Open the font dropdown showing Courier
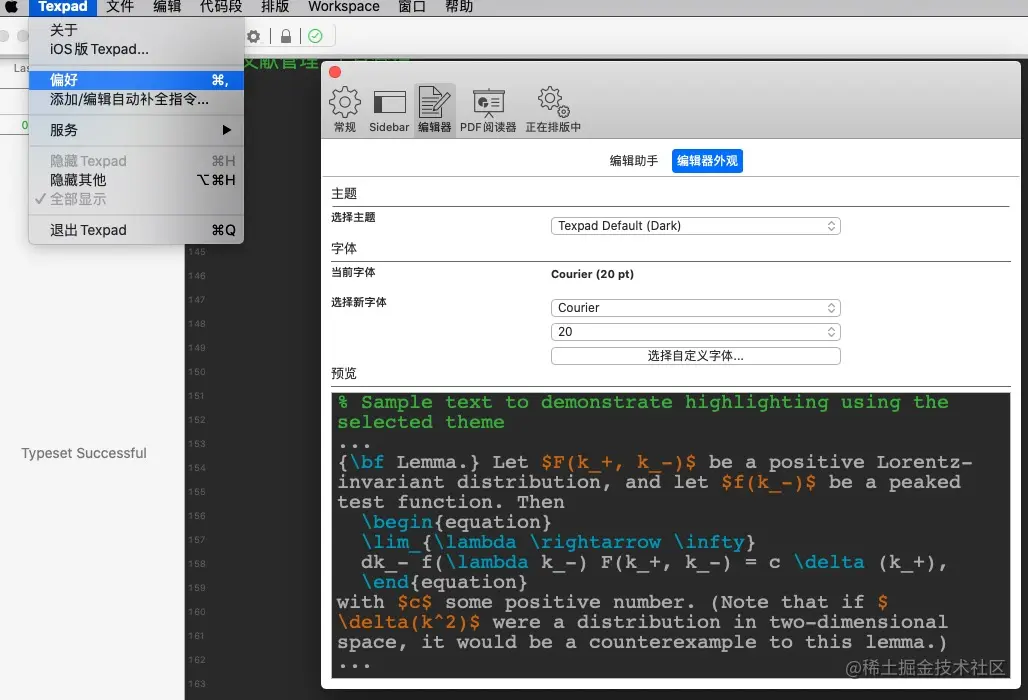This screenshot has height=700, width=1028. tap(696, 307)
